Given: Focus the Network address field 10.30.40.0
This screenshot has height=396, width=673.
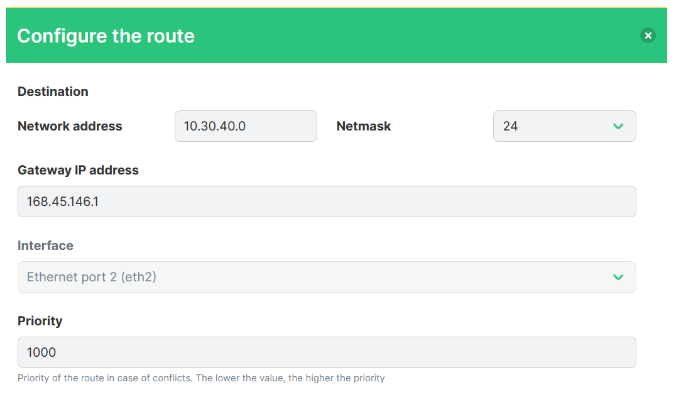Looking at the screenshot, I should [x=246, y=126].
